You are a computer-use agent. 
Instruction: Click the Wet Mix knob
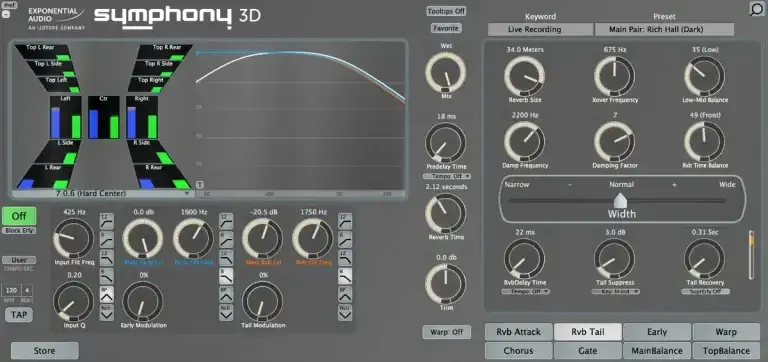[x=446, y=72]
